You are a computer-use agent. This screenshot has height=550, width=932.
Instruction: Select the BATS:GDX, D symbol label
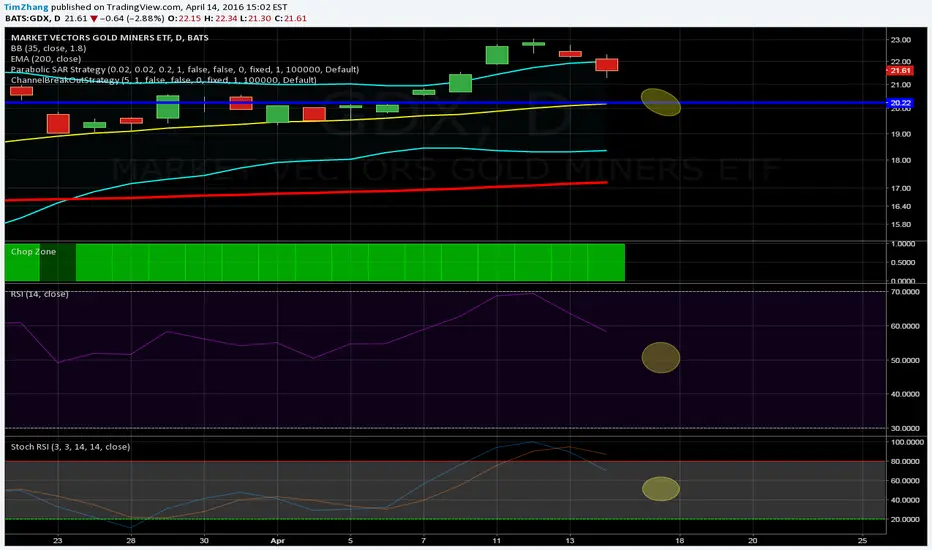coord(33,18)
